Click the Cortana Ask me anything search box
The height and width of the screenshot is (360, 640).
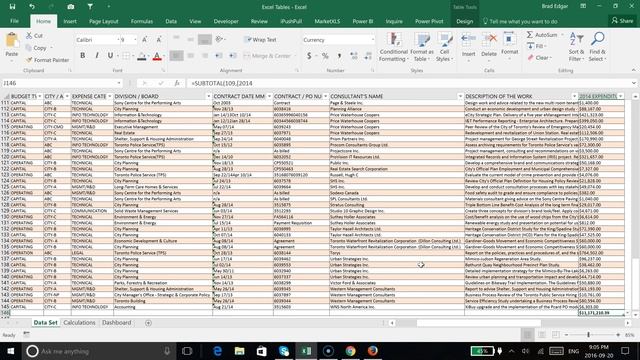click(98, 351)
